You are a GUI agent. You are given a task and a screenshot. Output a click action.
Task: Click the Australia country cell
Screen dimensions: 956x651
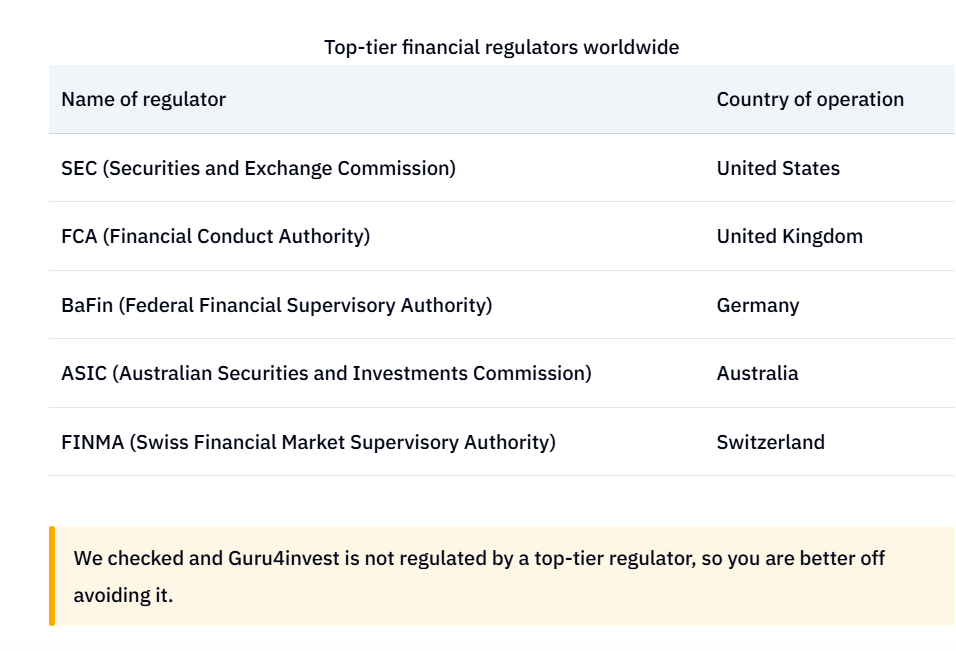(757, 373)
